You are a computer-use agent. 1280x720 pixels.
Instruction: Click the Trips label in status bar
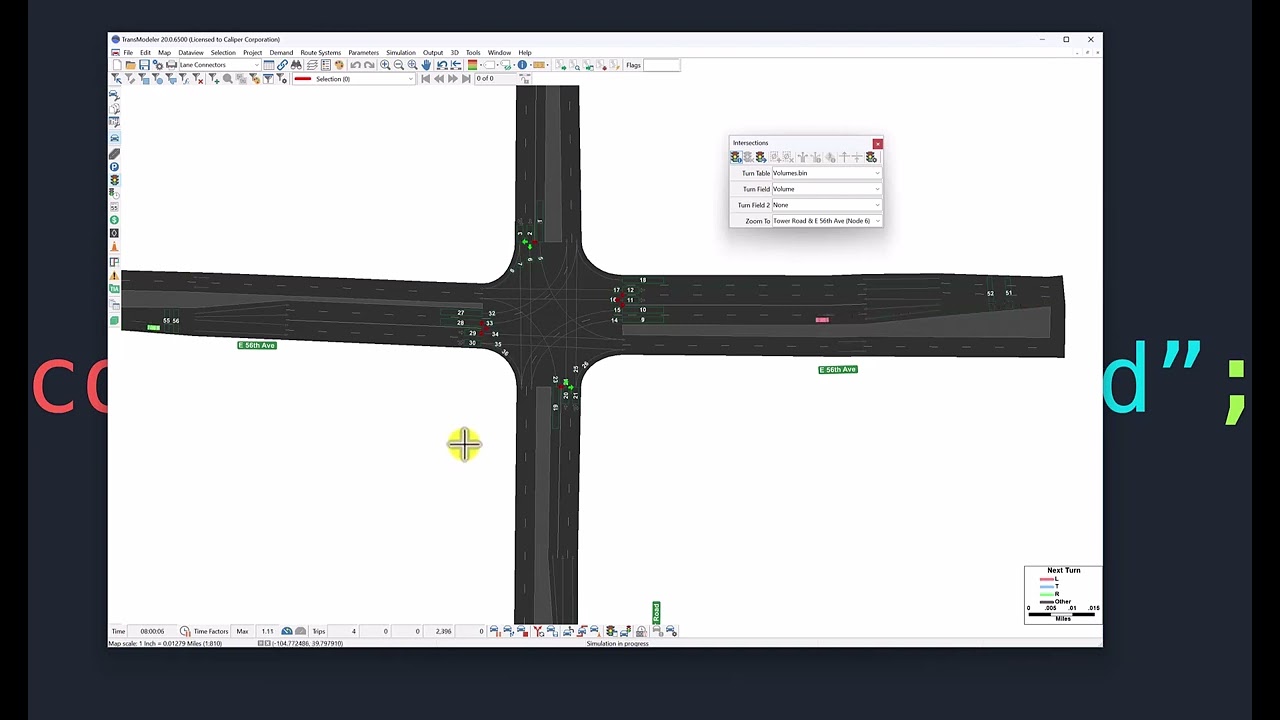319,631
